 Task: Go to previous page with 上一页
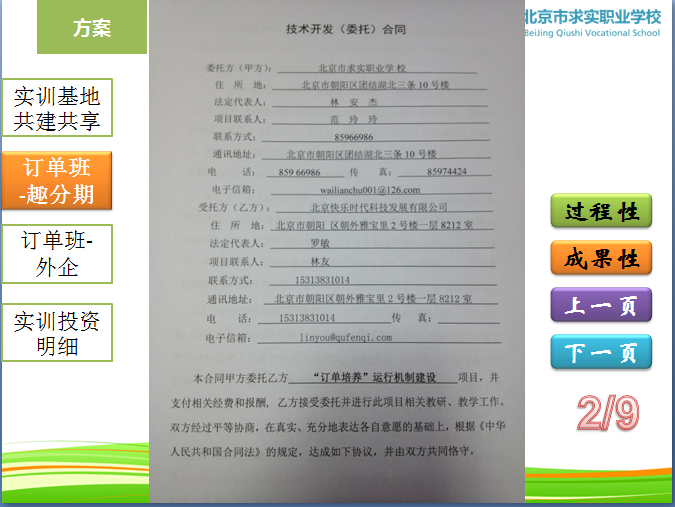tap(601, 305)
